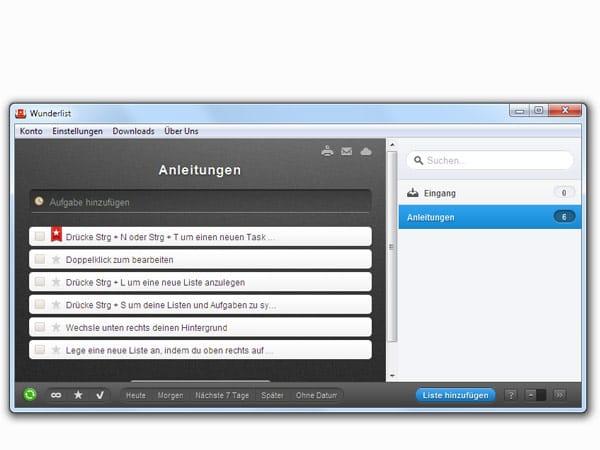Open the Einstellungen menu
Viewport: 600px width, 450px height.
point(77,131)
